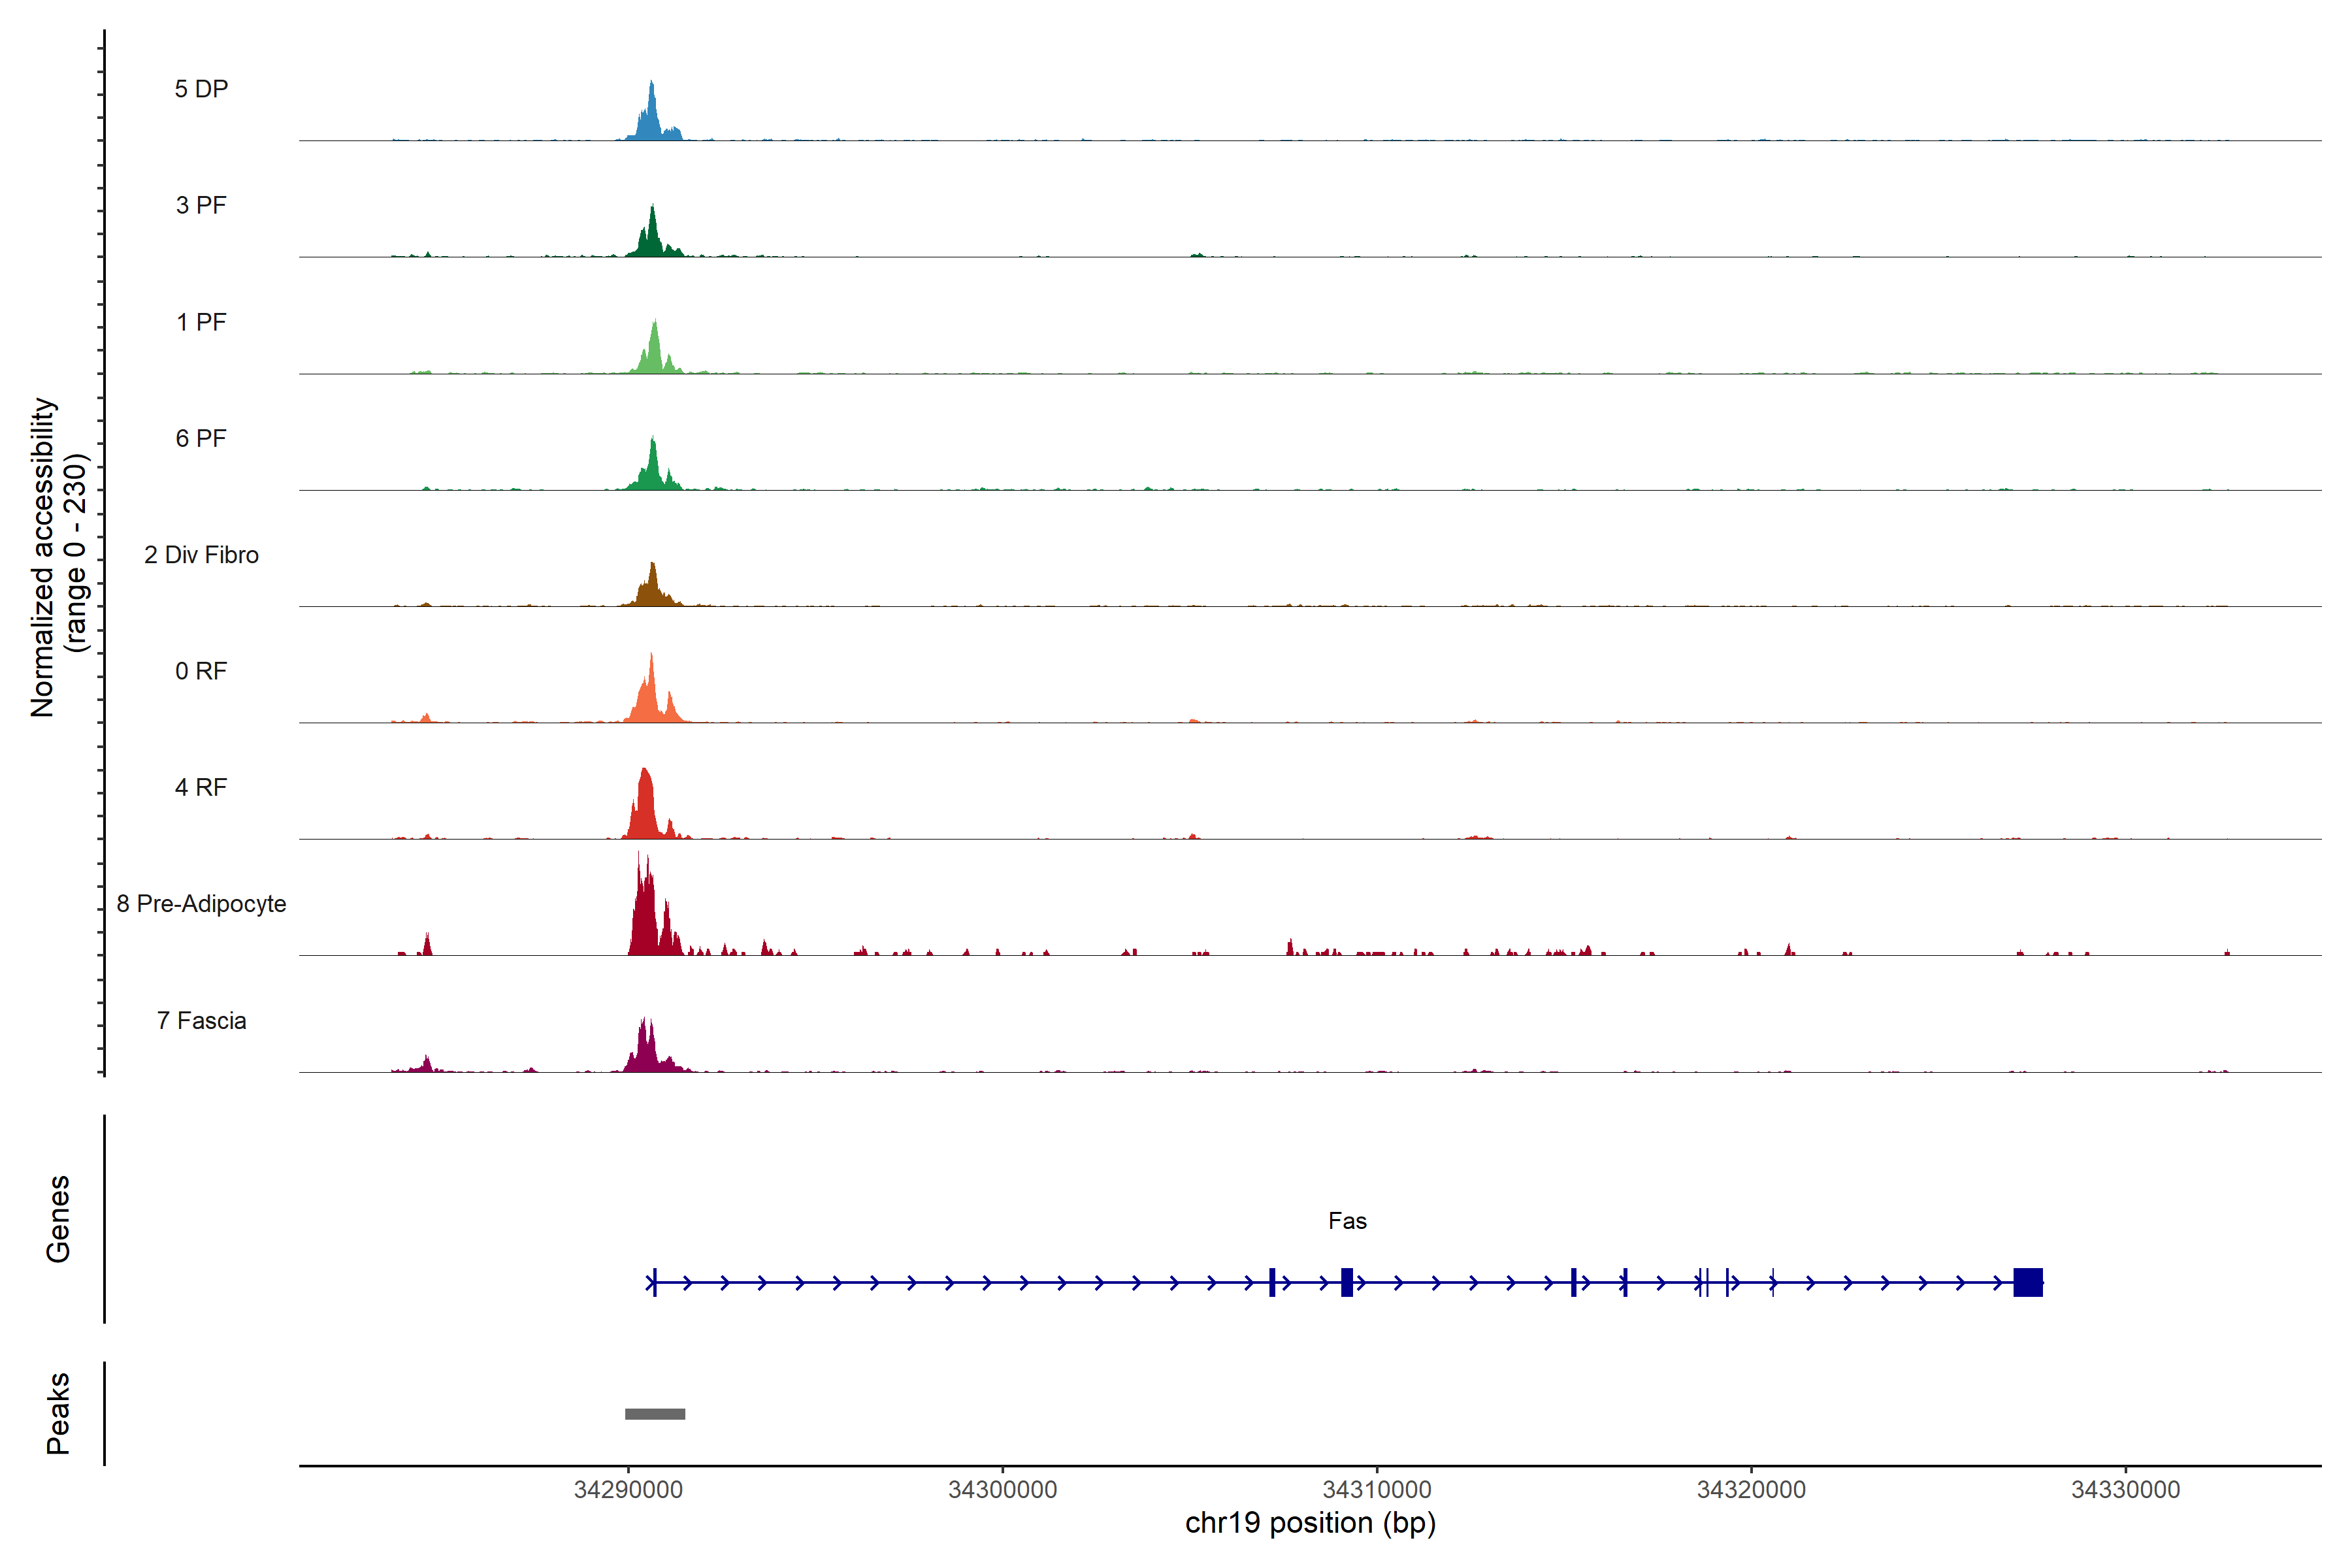This screenshot has height=1568, width=2352.
Task: Click the 3 PF track label
Action: click(201, 205)
